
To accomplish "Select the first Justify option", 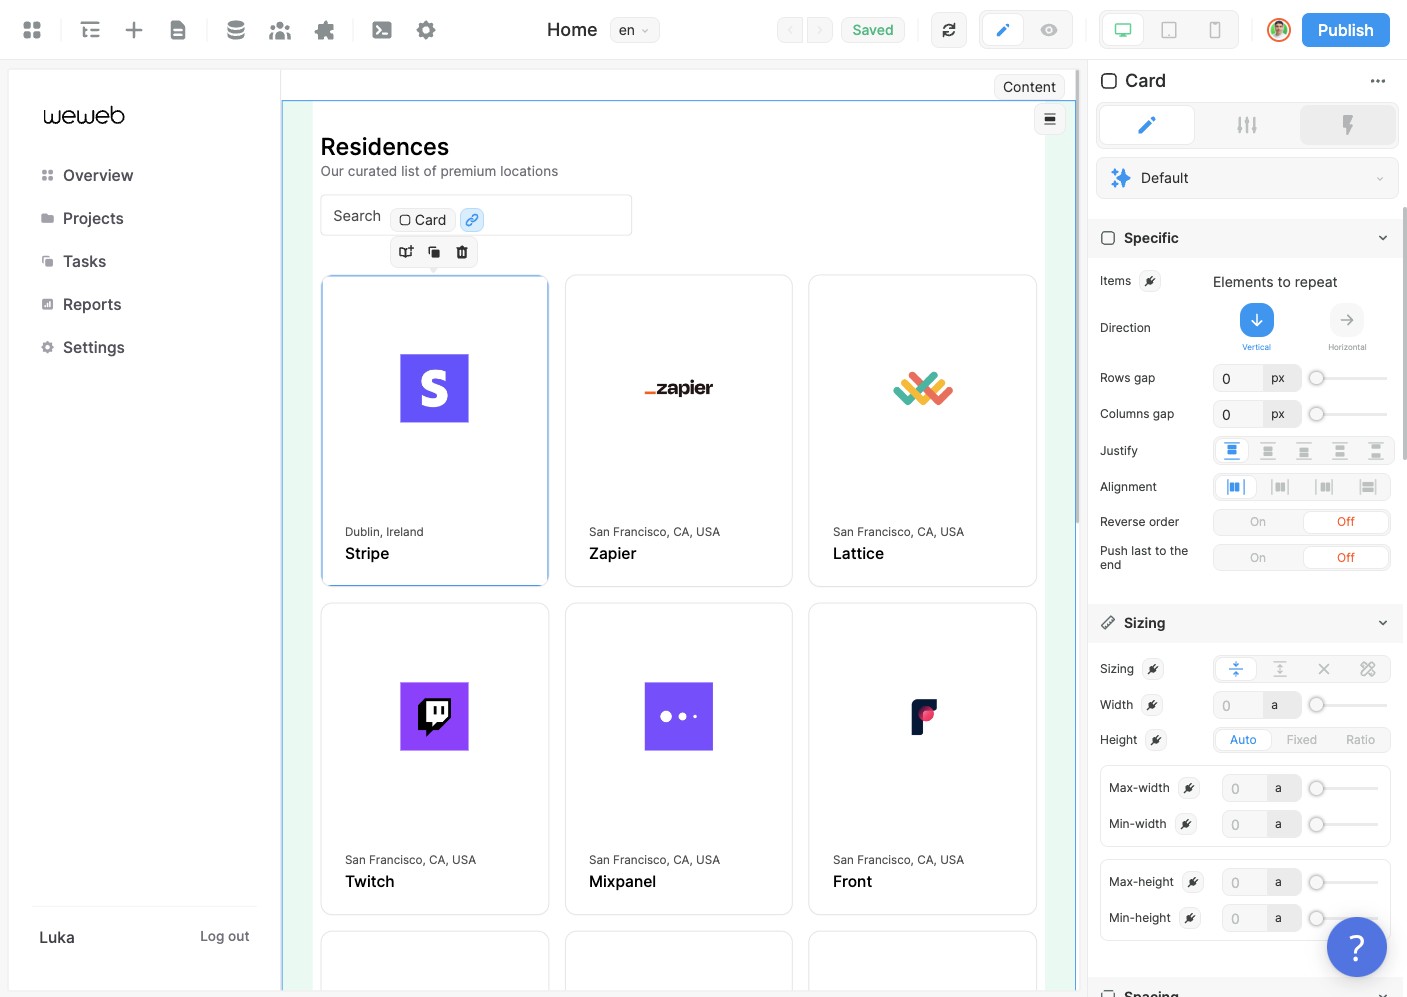I will click(x=1232, y=451).
